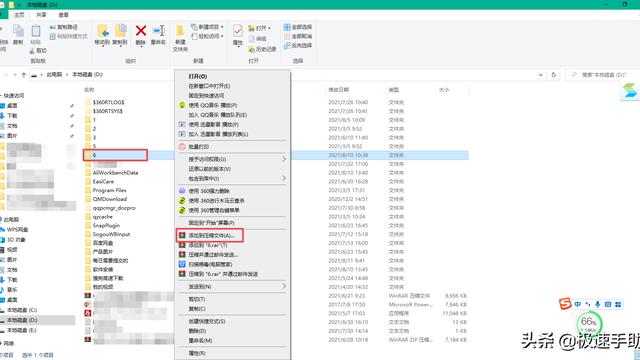This screenshot has height=360, width=640.
Task: Click the Copy icon in the ribbon
Action: (x=18, y=31)
